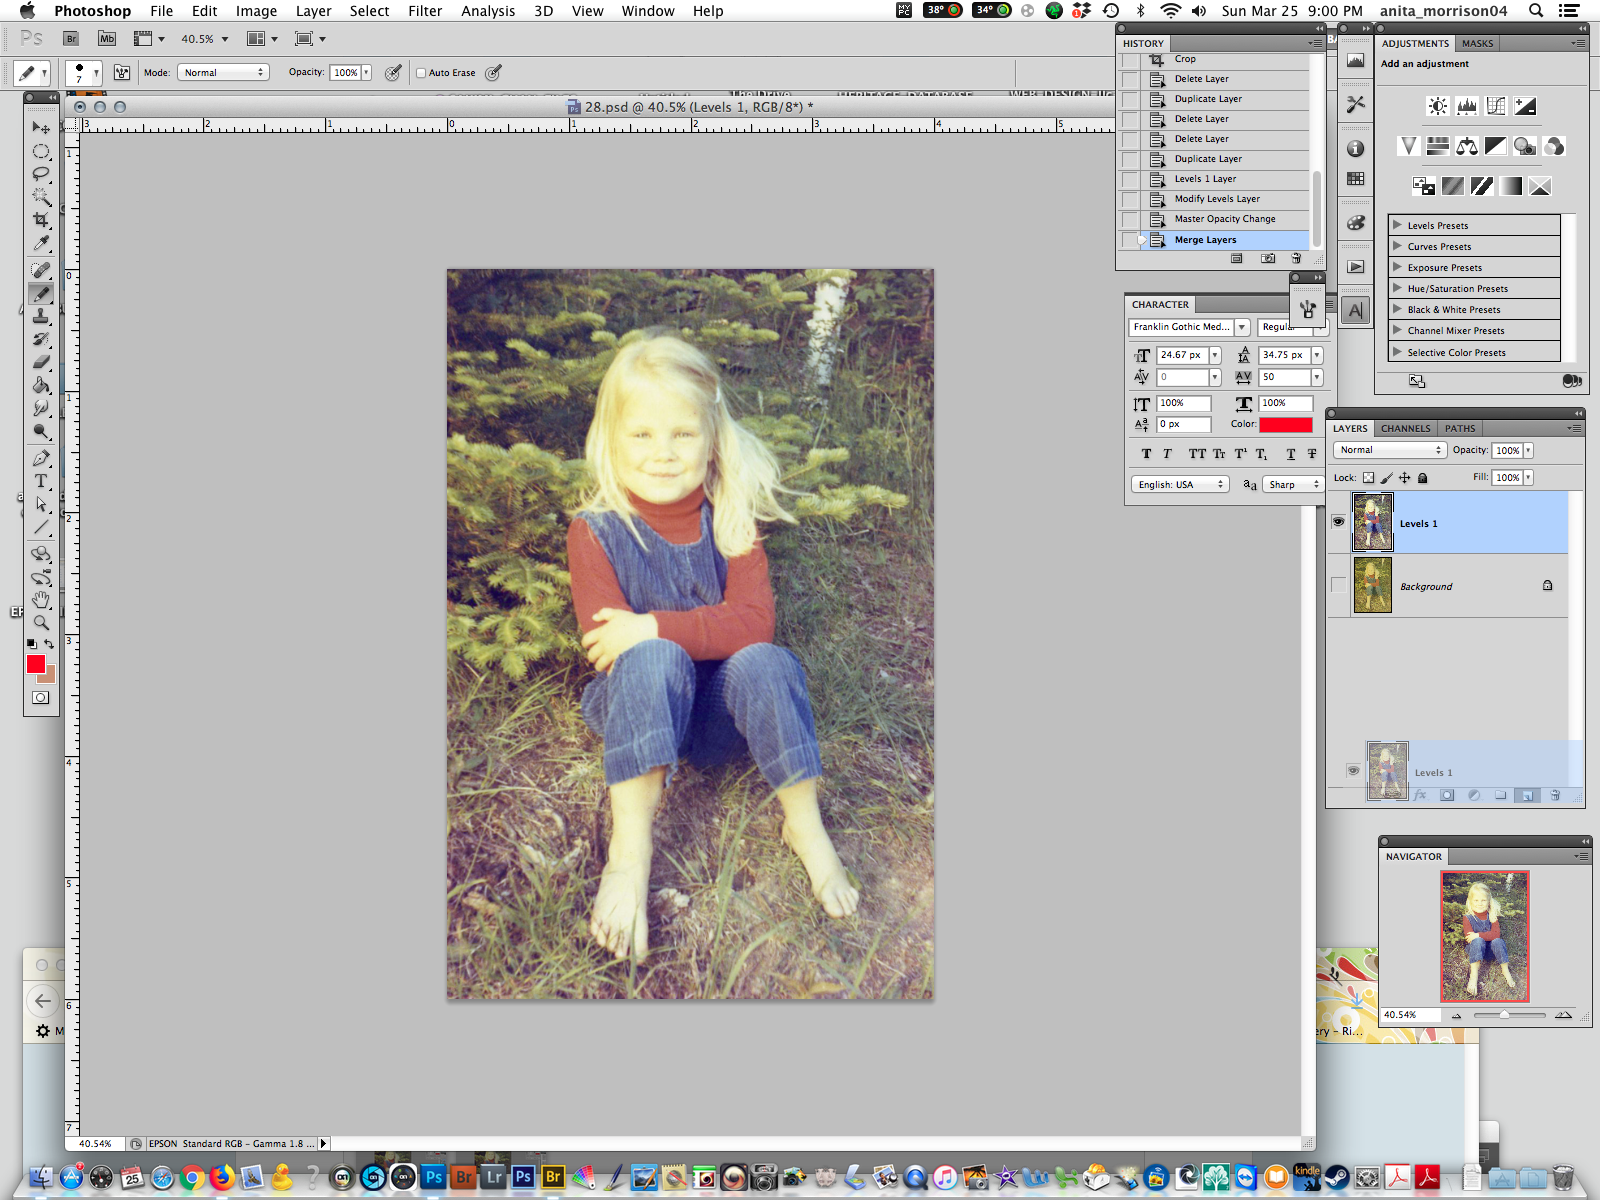Expand Black & White Presets list
Viewport: 1600px width, 1200px height.
tap(1398, 309)
